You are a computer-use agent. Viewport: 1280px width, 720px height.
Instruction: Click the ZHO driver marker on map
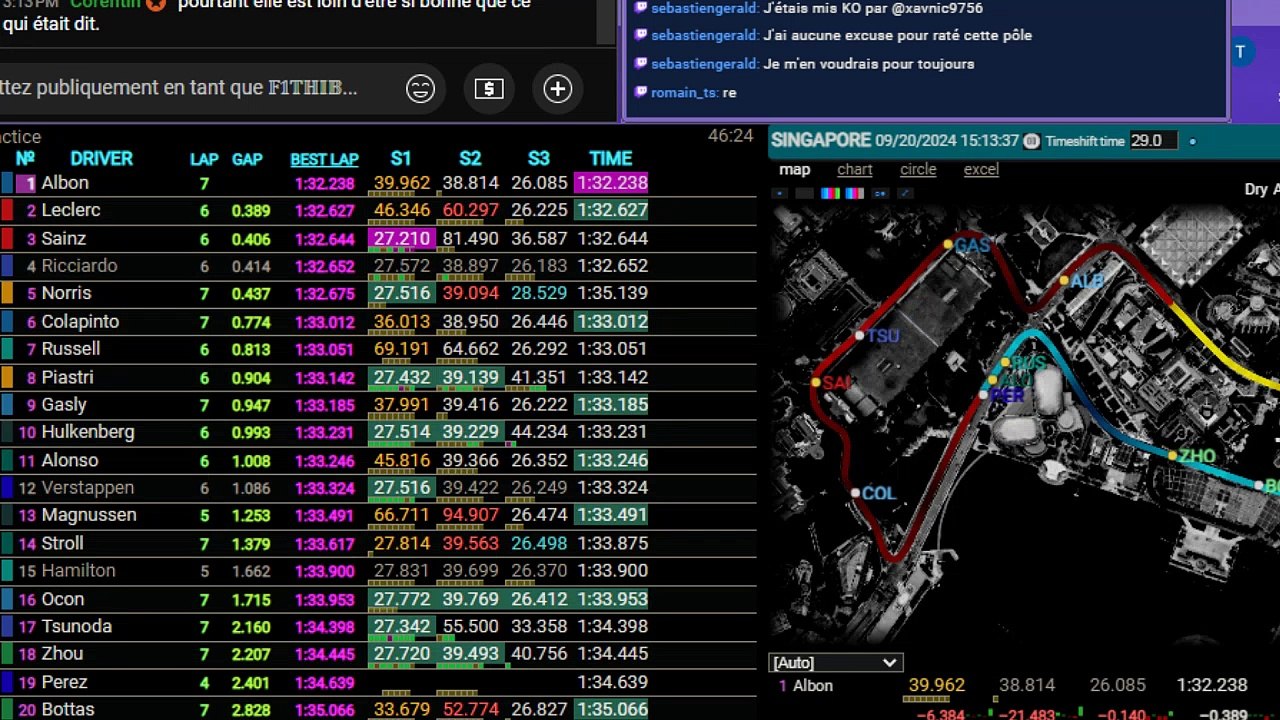tap(1173, 456)
